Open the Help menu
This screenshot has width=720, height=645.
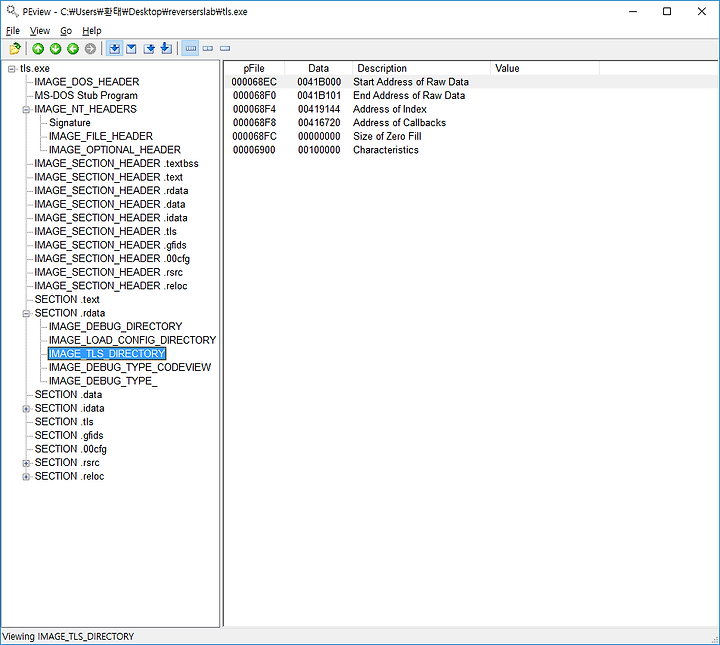(92, 31)
